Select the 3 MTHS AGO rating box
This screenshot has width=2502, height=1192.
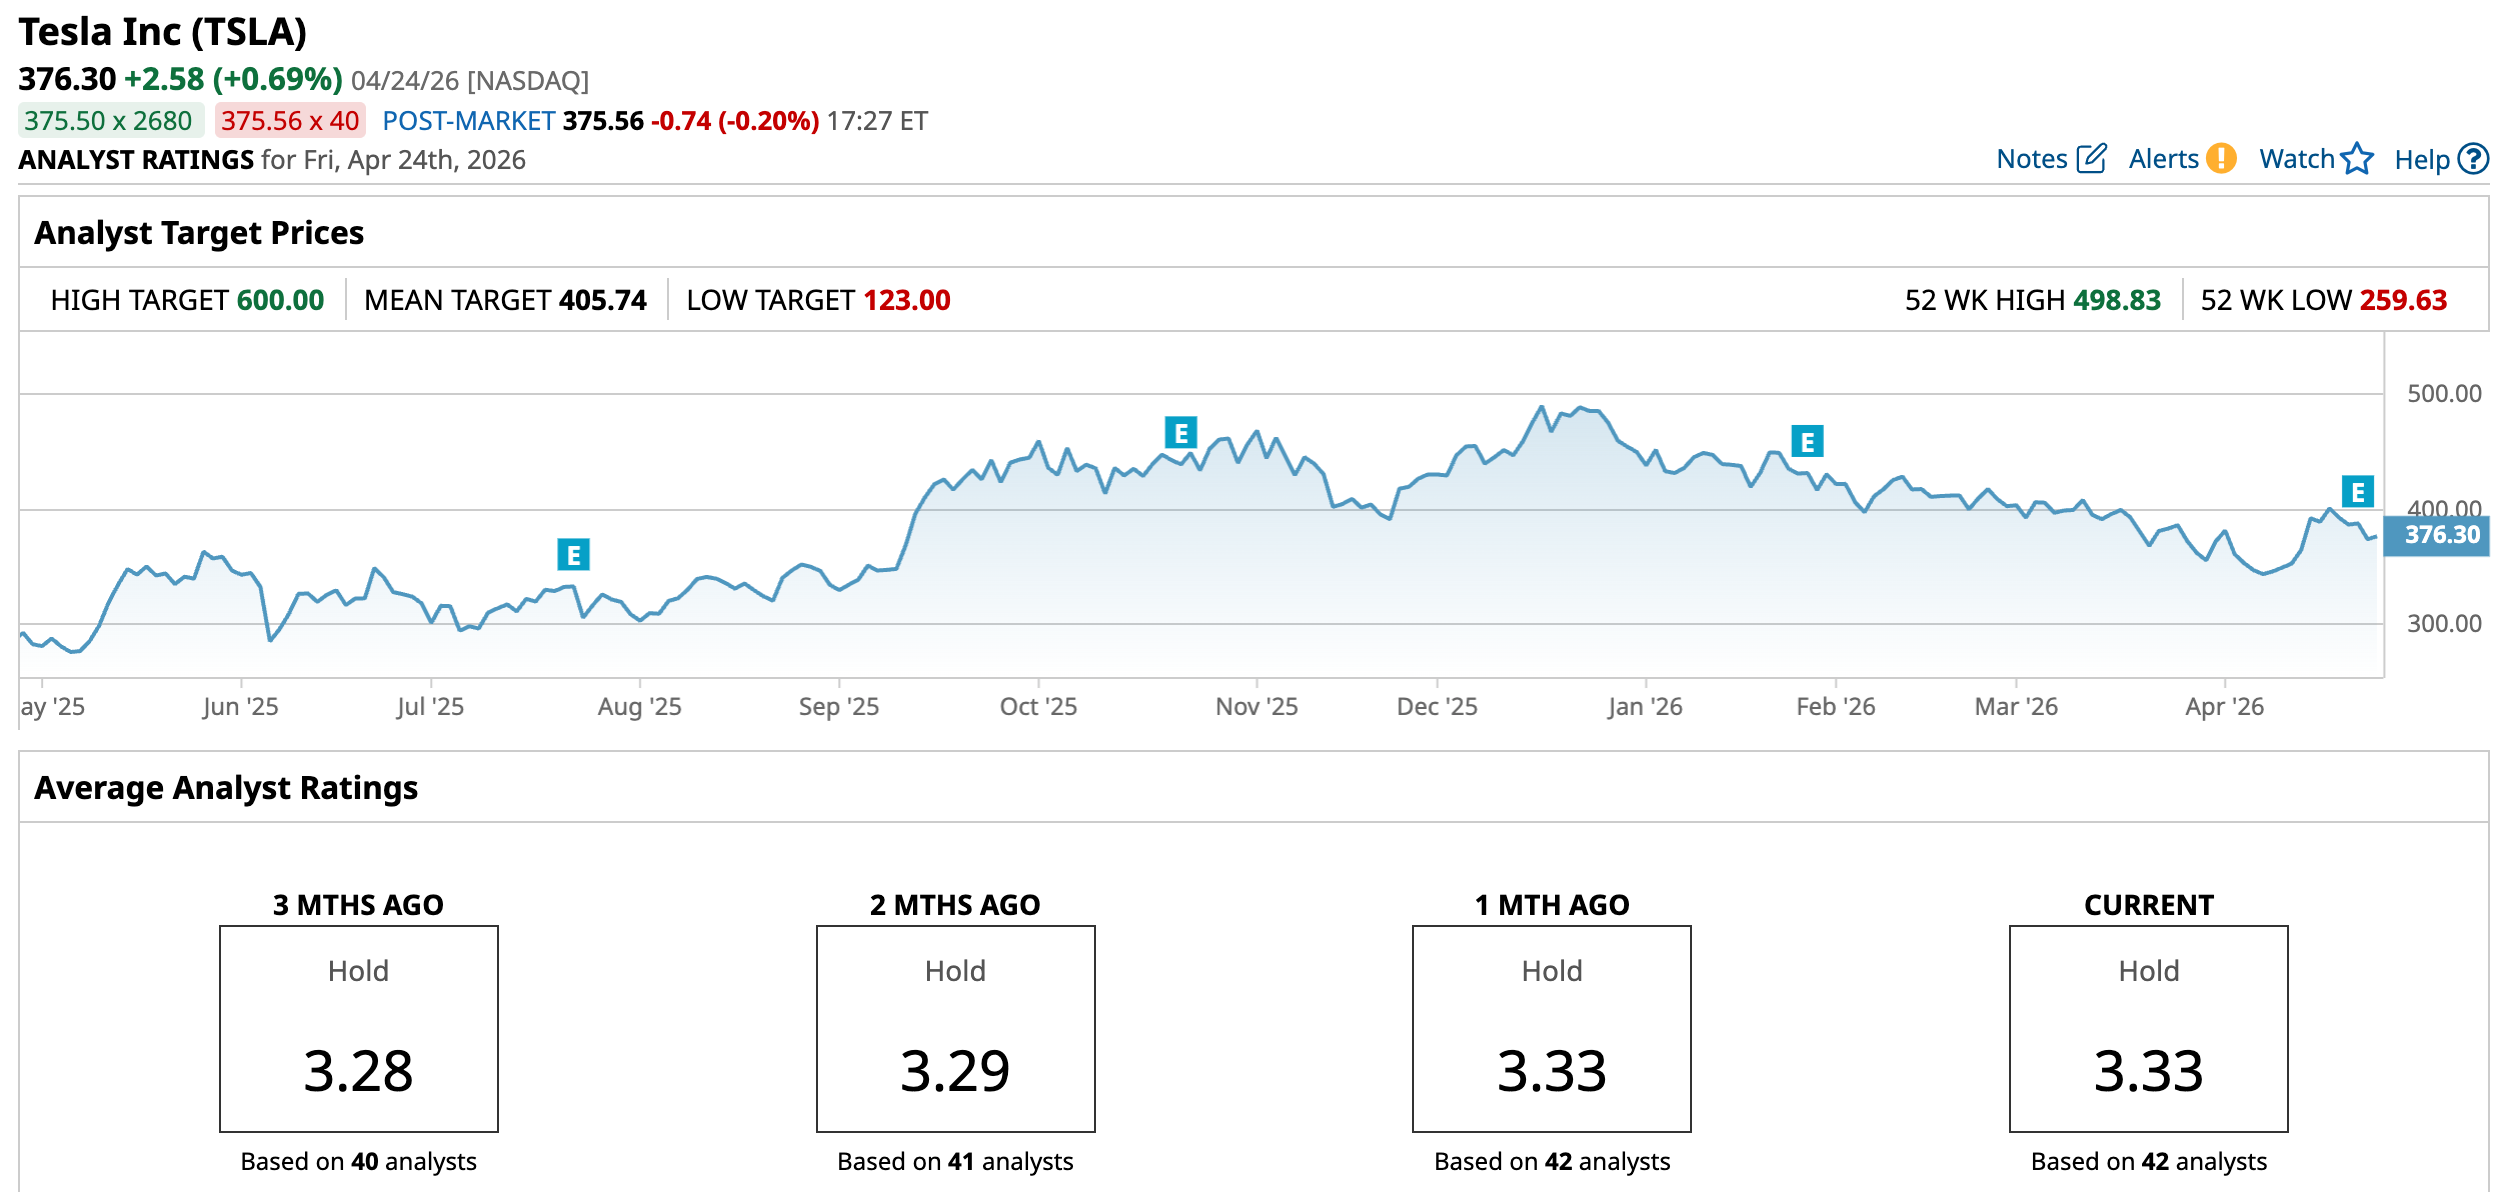click(x=358, y=1028)
